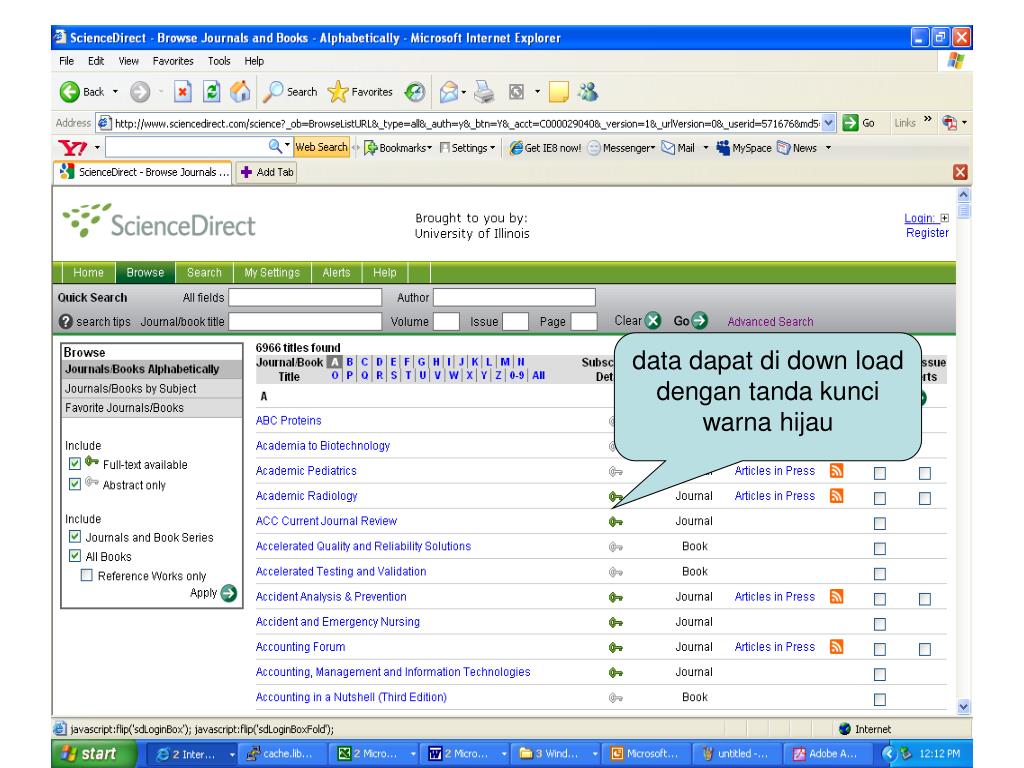Click the Print toolbar icon
Viewport: 1024px width, 768px height.
pos(485,92)
